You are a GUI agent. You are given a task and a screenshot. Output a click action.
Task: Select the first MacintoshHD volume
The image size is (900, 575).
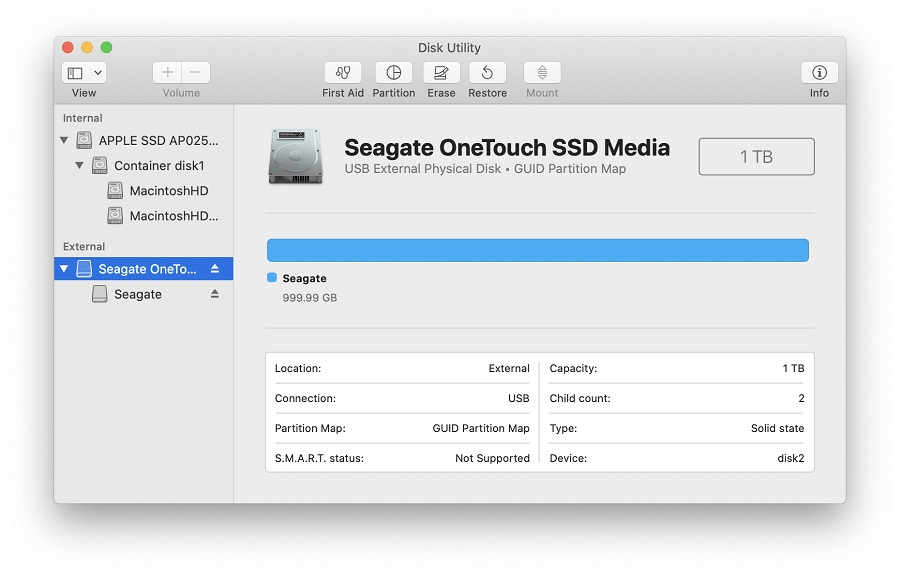click(168, 191)
